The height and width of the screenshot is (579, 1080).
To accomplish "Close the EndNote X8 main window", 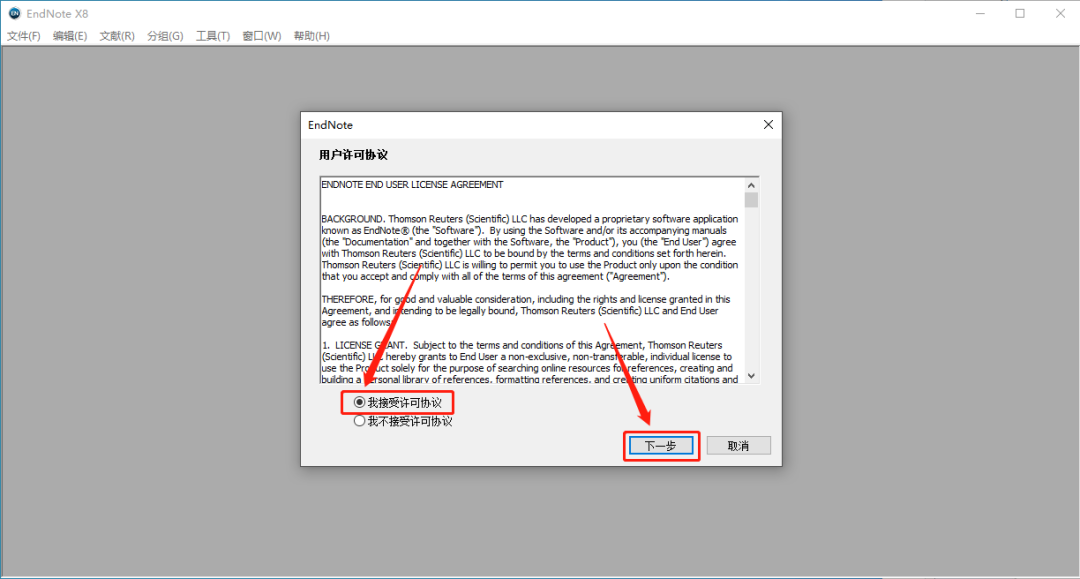I will [x=1061, y=13].
